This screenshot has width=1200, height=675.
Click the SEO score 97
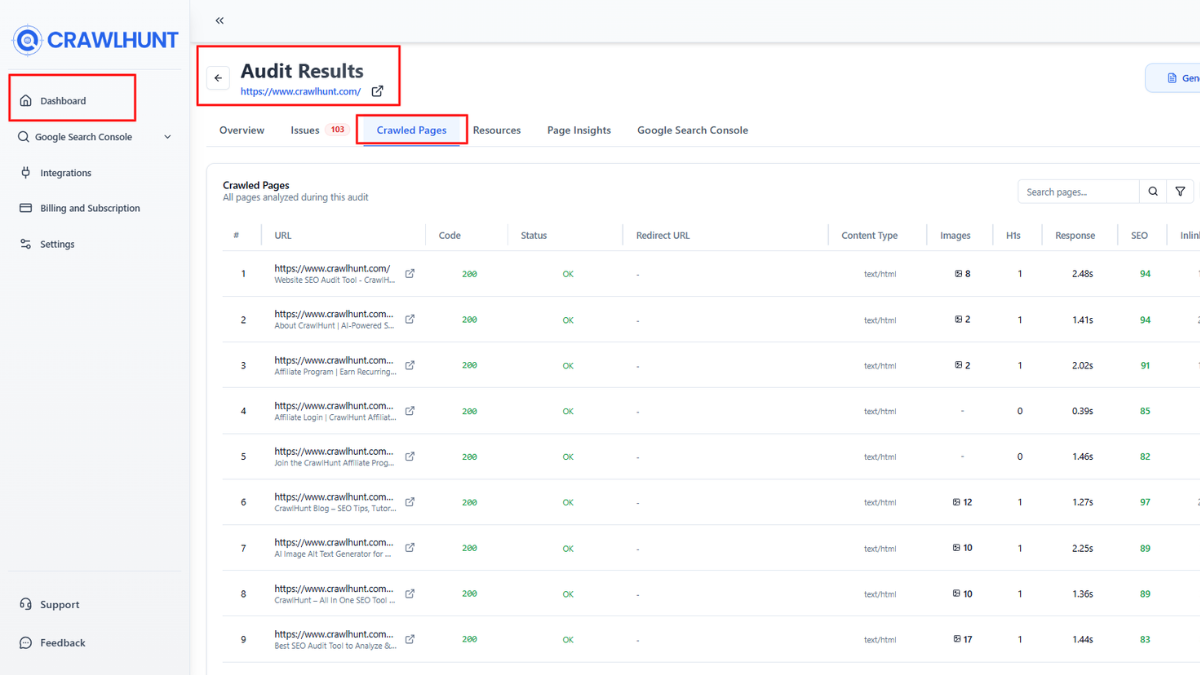pos(1145,502)
